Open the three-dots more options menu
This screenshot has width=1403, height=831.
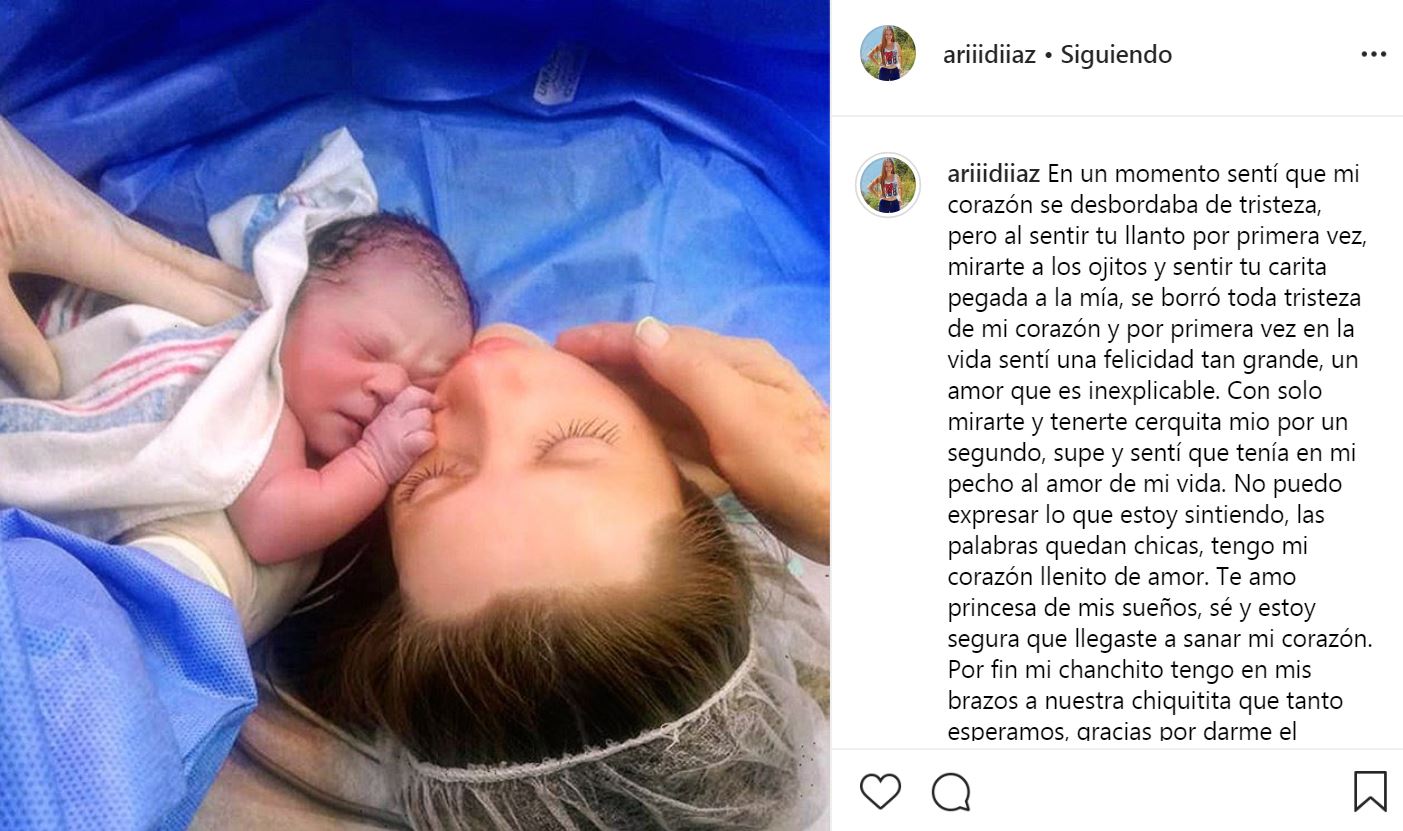(1373, 54)
